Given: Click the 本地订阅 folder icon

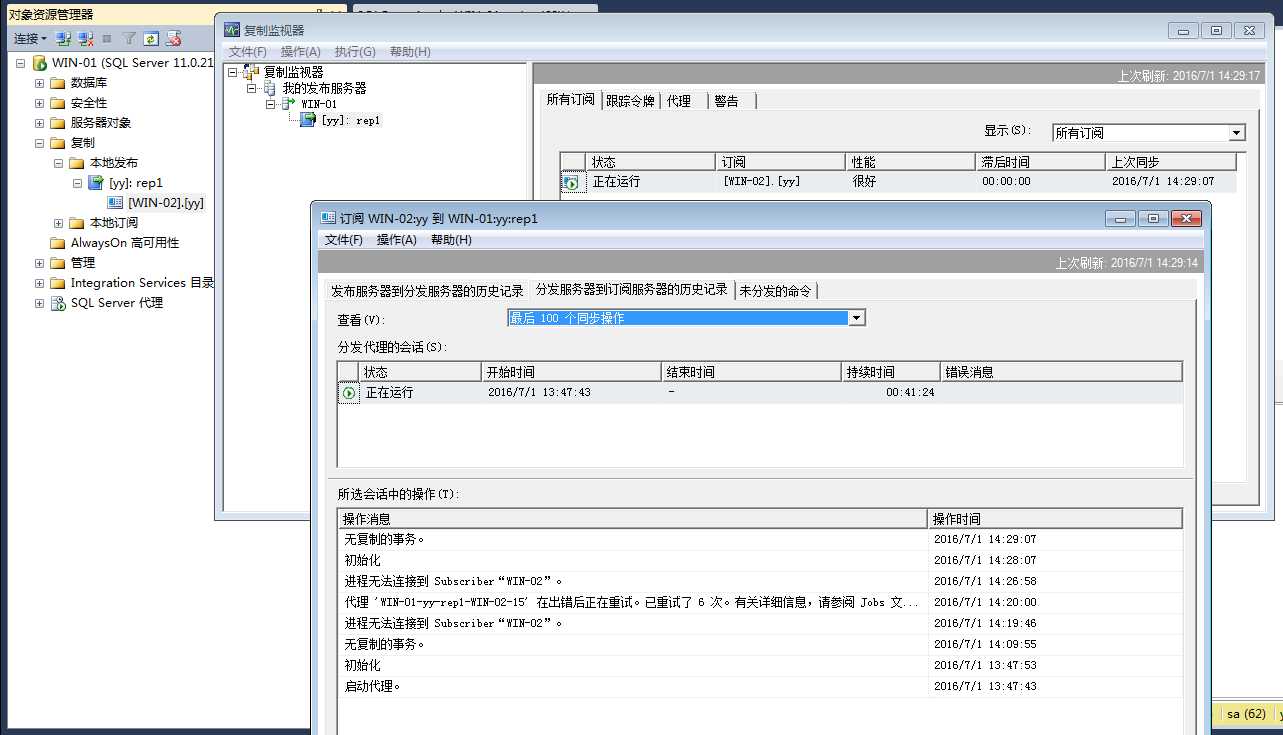Looking at the screenshot, I should point(77,223).
